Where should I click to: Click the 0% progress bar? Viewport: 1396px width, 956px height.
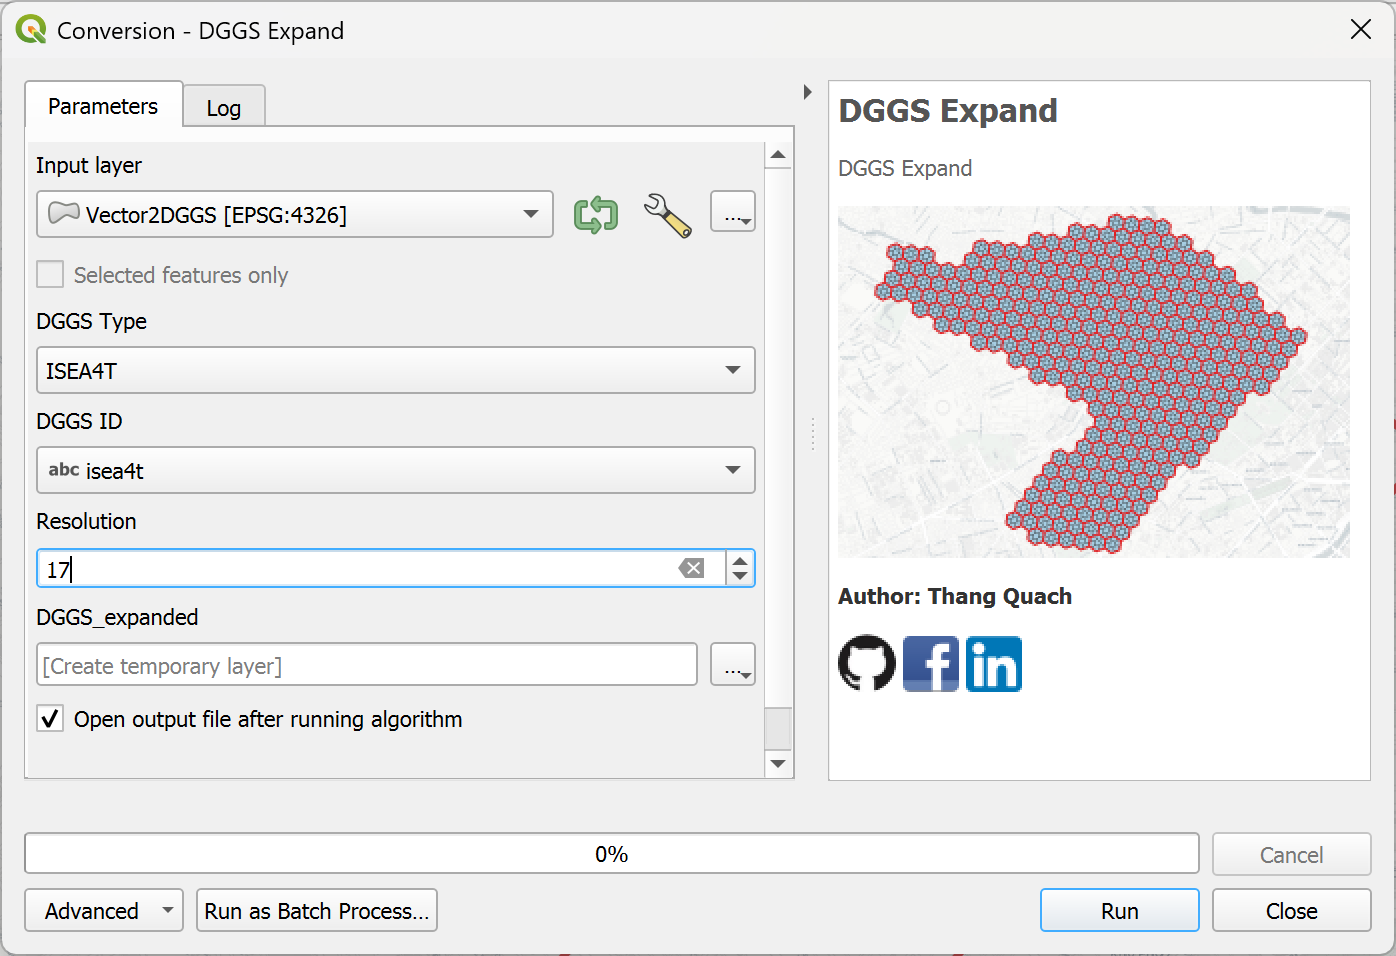(x=612, y=854)
